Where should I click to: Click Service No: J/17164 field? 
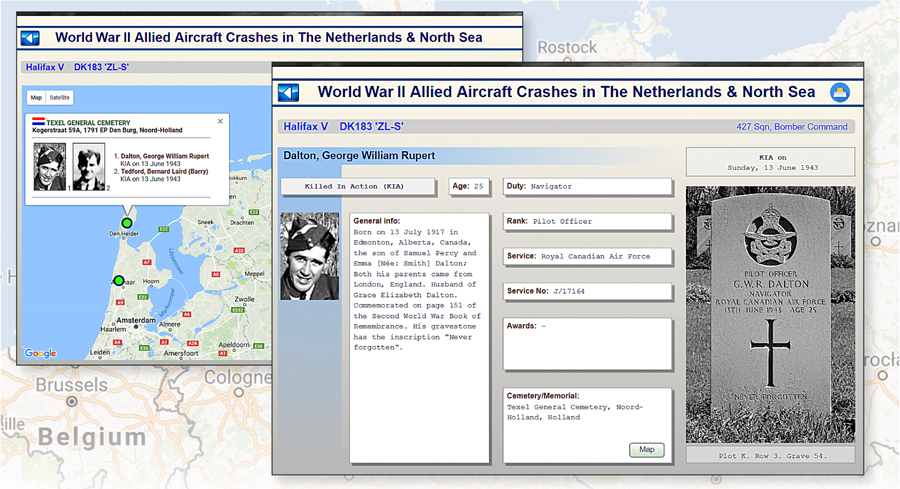587,292
